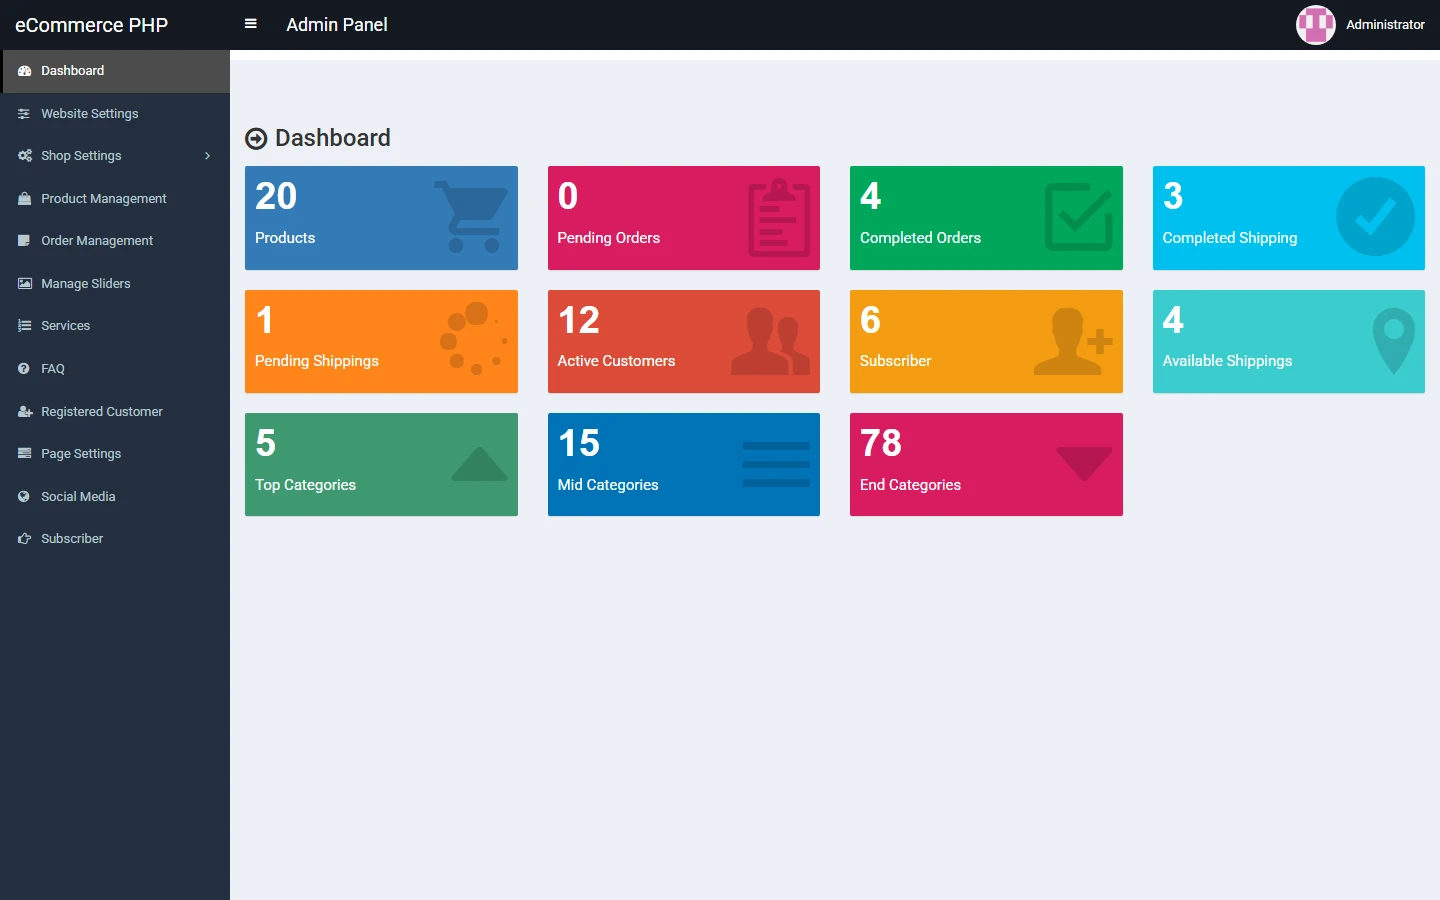The height and width of the screenshot is (900, 1440).
Task: Open the Administrator user name menu
Action: [x=1385, y=25]
